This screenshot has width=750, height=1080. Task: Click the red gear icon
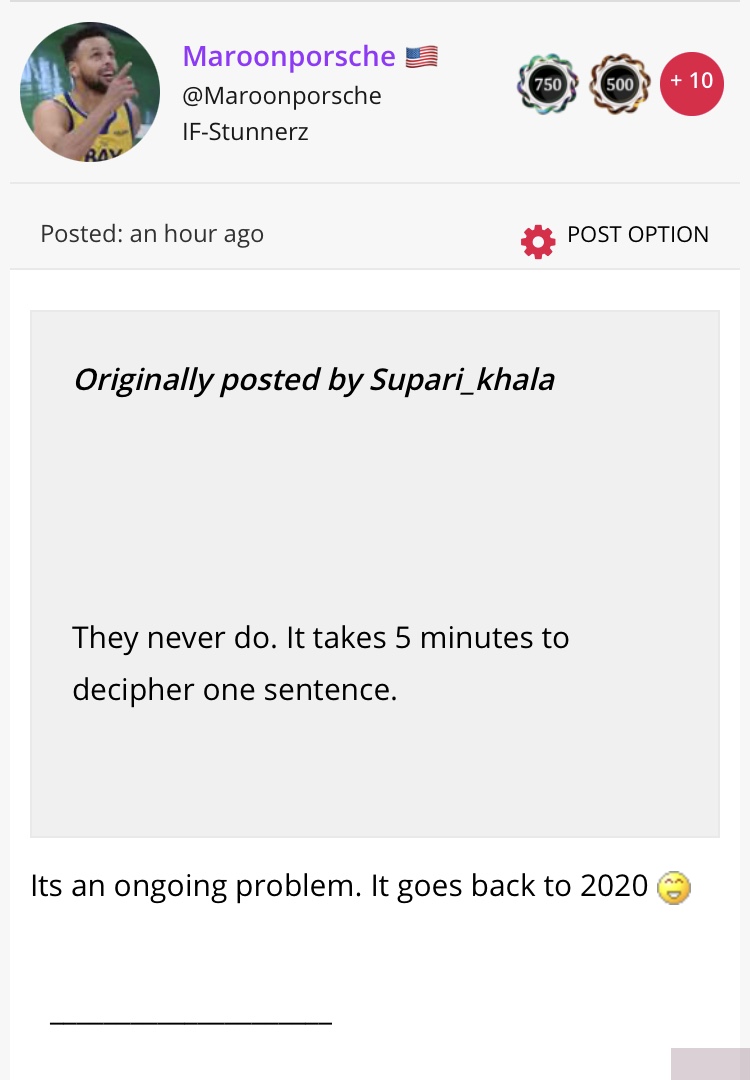(x=538, y=242)
